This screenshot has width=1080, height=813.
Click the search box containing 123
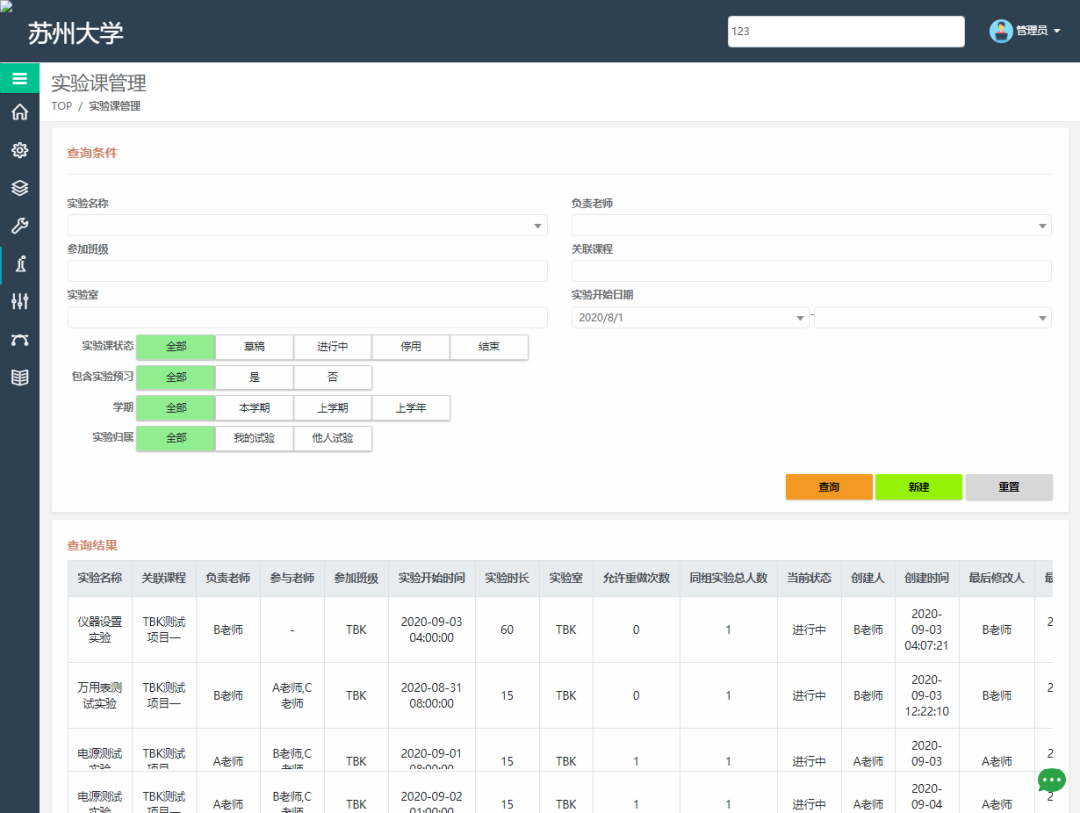[x=846, y=31]
